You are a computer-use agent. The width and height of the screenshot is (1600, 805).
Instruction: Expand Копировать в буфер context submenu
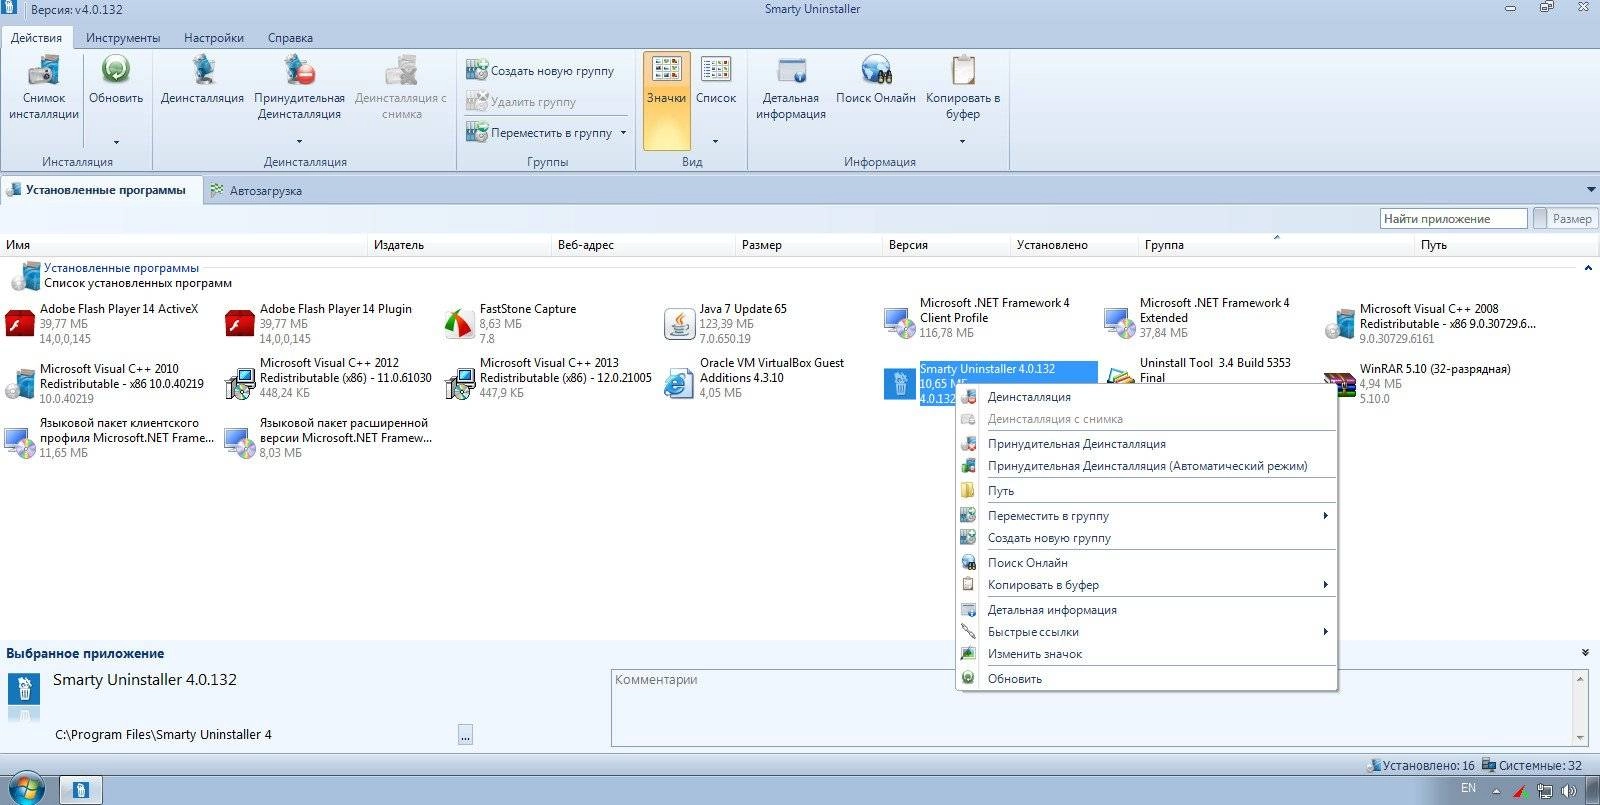[x=1325, y=585]
